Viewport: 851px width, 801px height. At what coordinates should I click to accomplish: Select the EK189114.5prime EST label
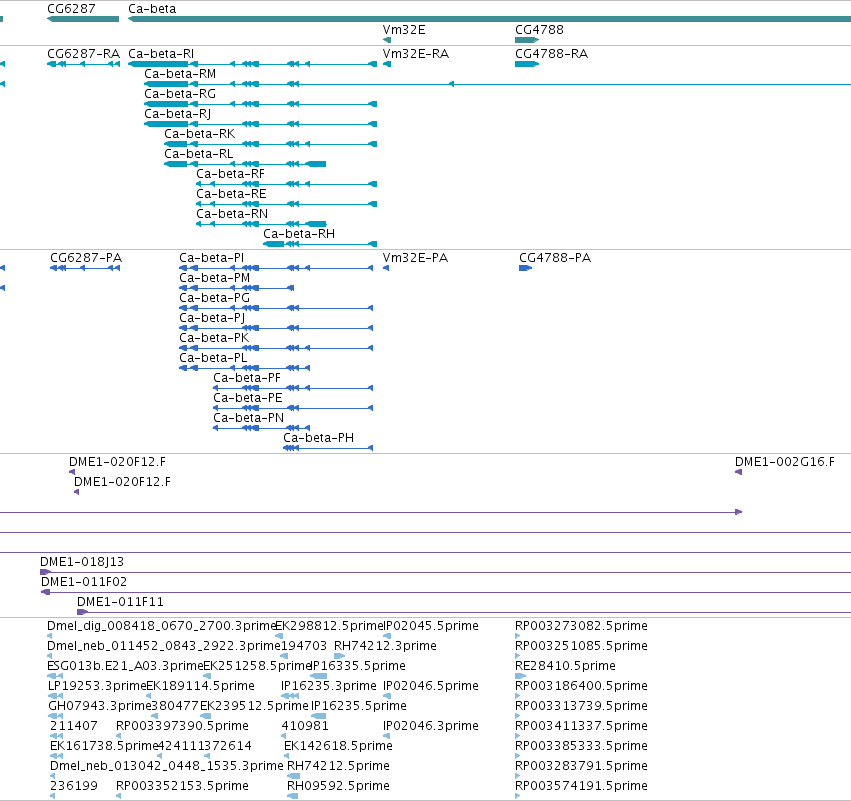pos(200,686)
